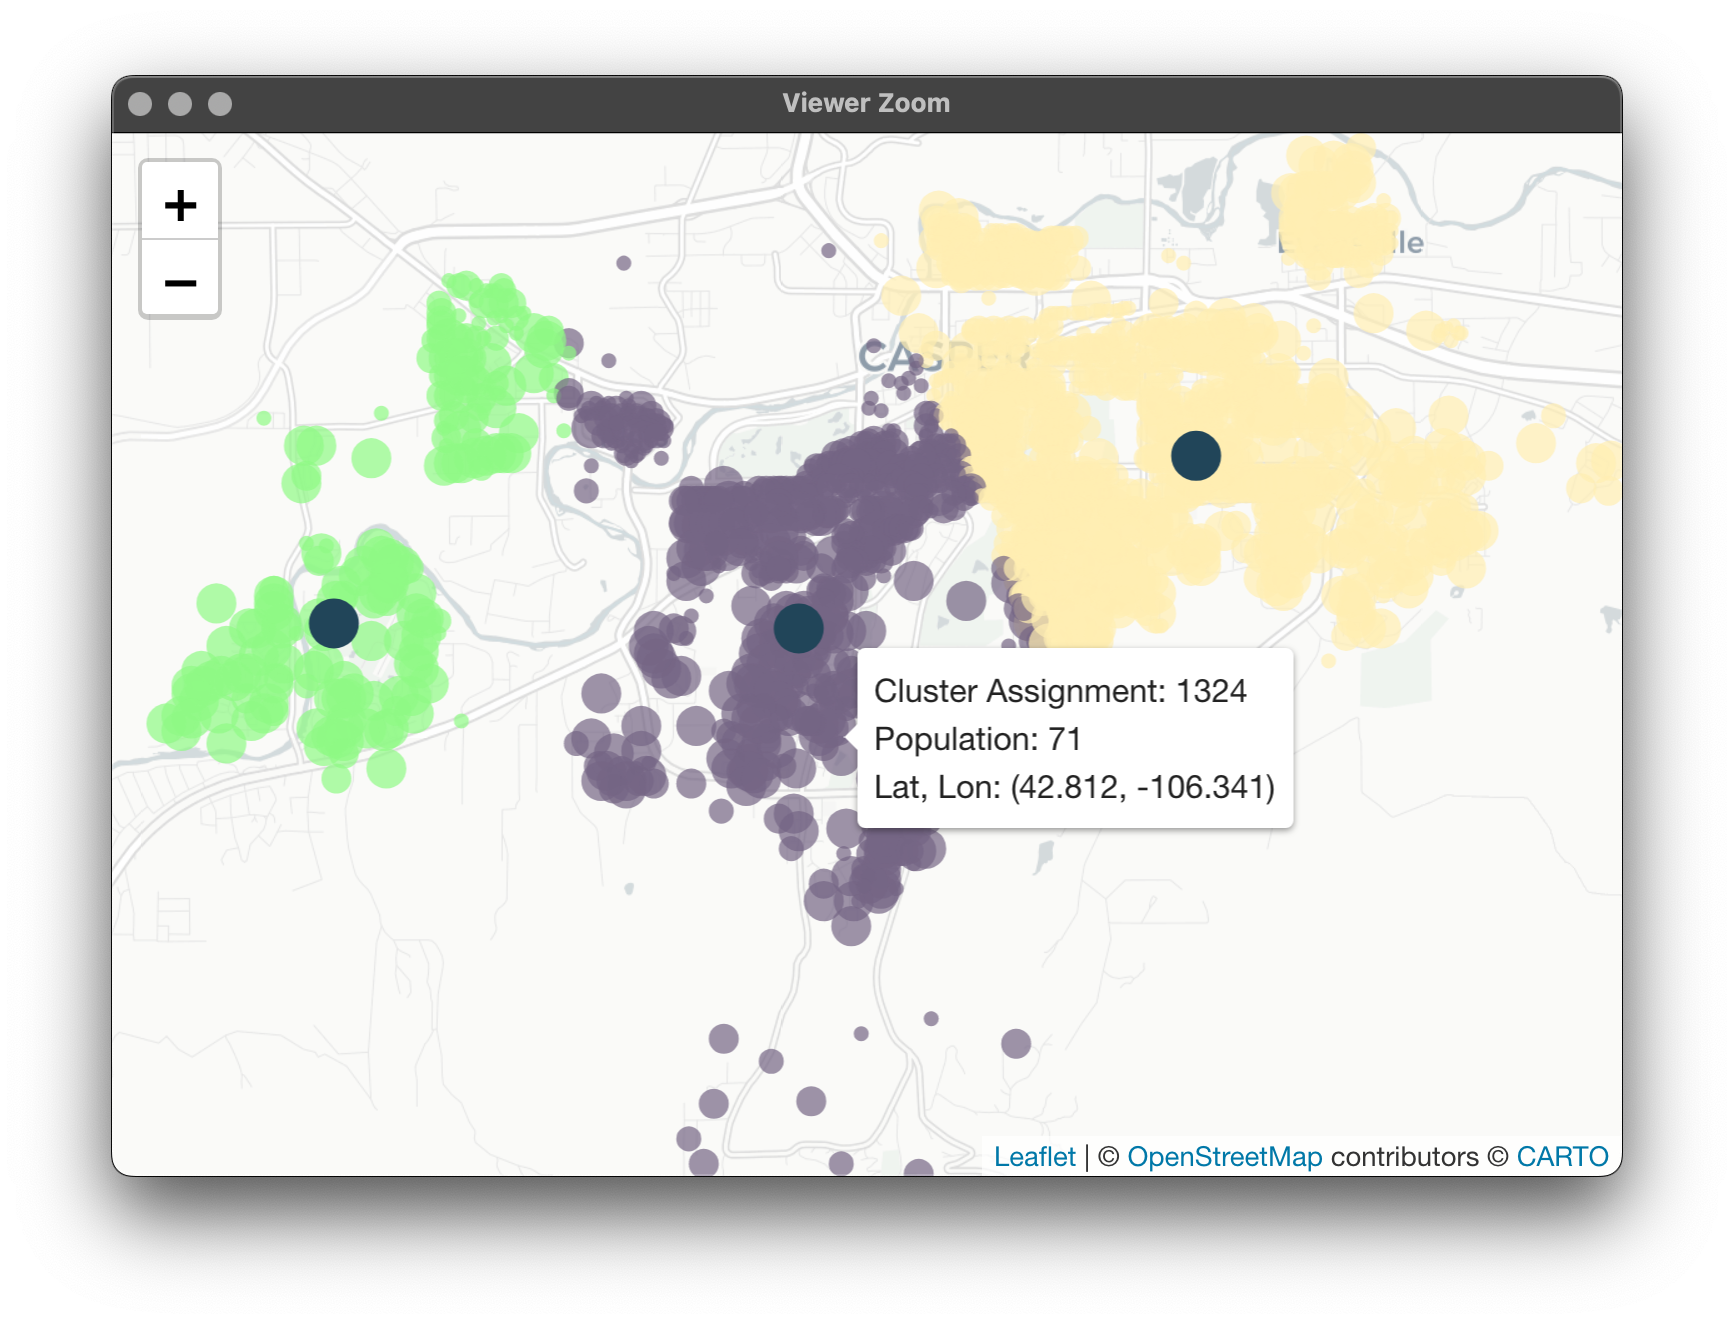Click the large green circle near dense northwest green cluster
Image resolution: width=1734 pixels, height=1324 pixels.
click(371, 458)
